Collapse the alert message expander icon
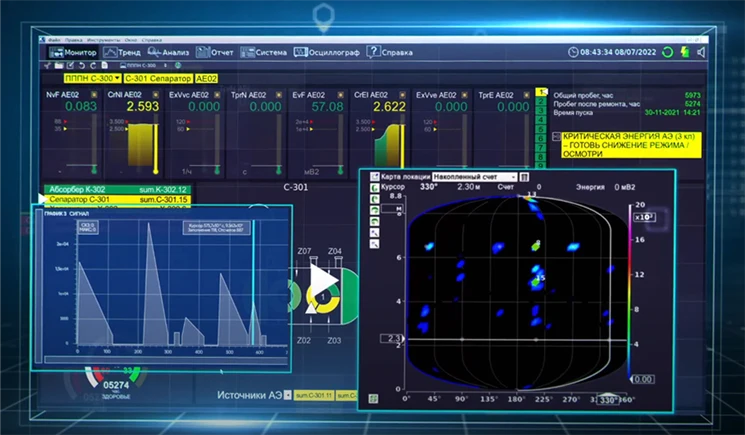745x435 pixels. [556, 137]
